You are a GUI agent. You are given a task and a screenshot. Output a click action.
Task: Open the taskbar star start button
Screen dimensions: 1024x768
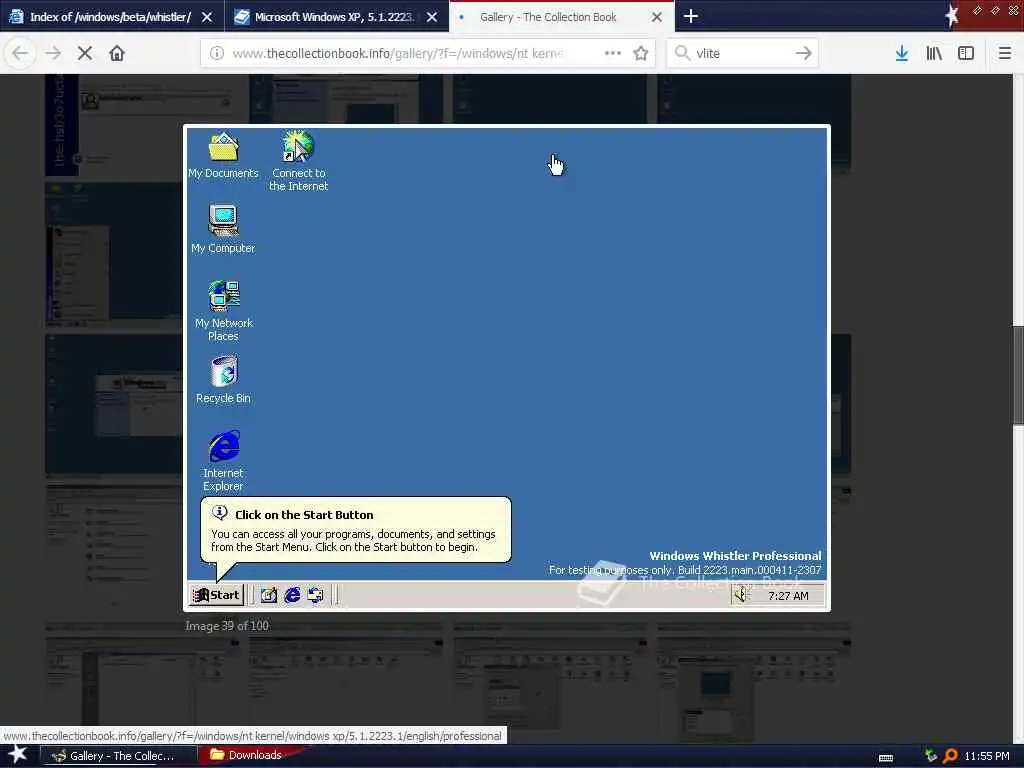point(17,755)
